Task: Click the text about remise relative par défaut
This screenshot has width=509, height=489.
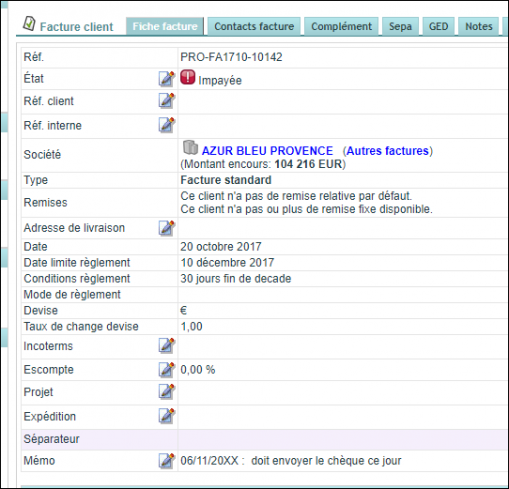Action: click(x=296, y=196)
